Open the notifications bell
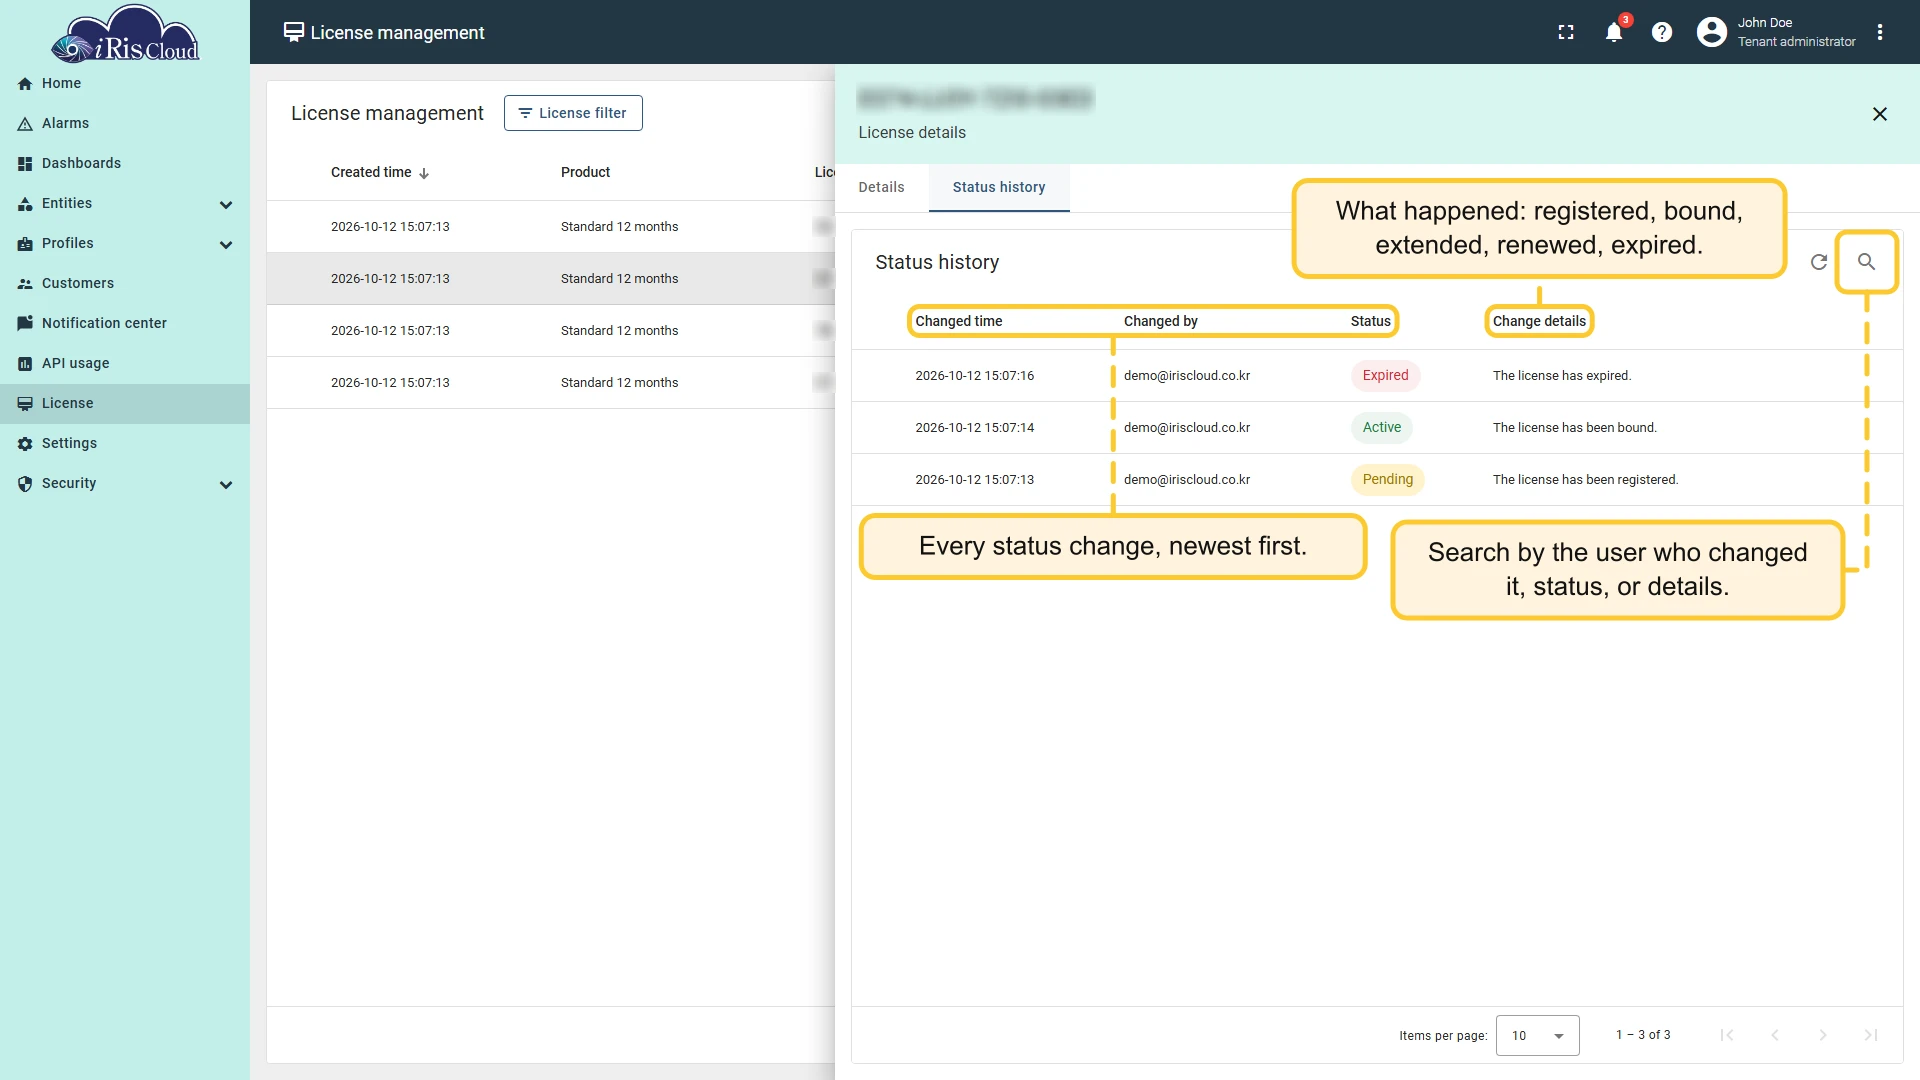The height and width of the screenshot is (1080, 1920). 1614,32
